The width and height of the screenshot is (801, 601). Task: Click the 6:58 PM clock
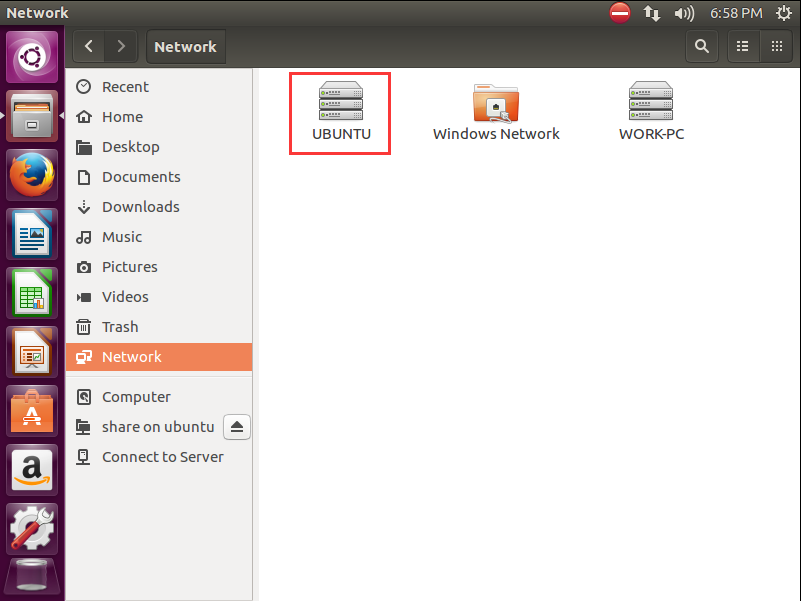point(736,13)
